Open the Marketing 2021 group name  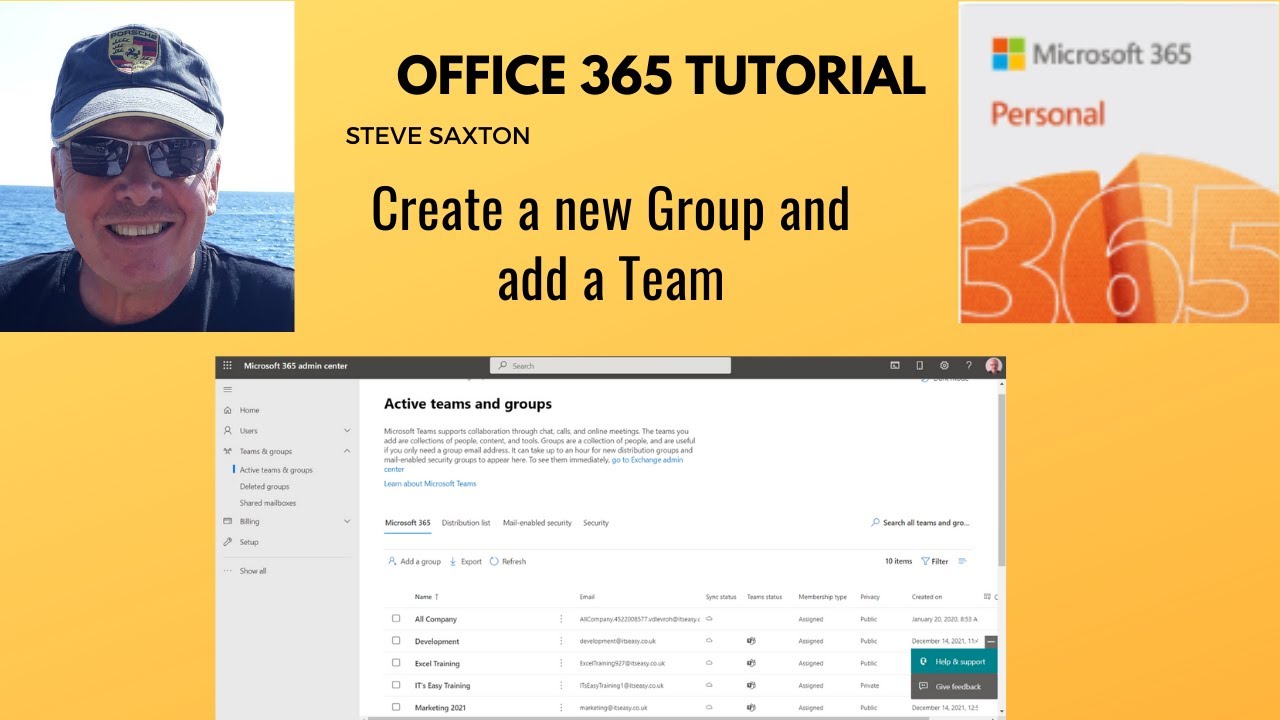[440, 708]
